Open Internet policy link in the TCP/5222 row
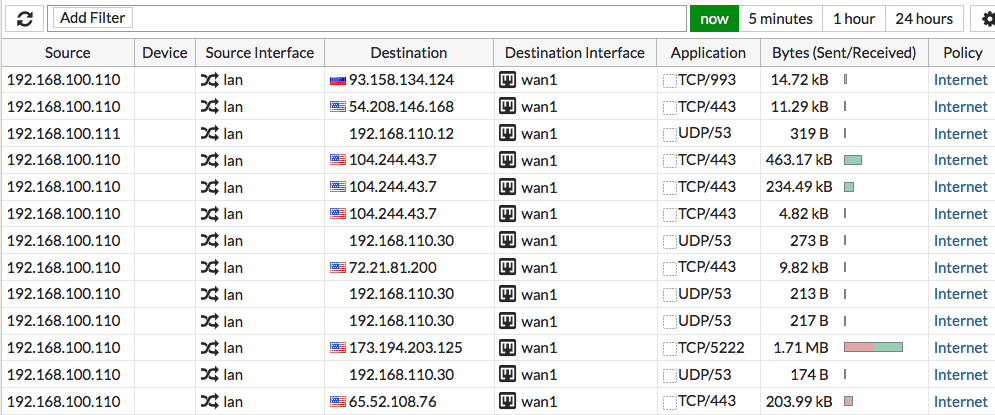 click(961, 348)
